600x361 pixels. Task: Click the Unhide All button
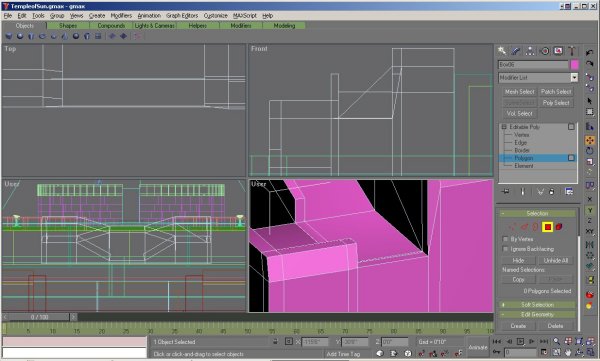tap(556, 260)
